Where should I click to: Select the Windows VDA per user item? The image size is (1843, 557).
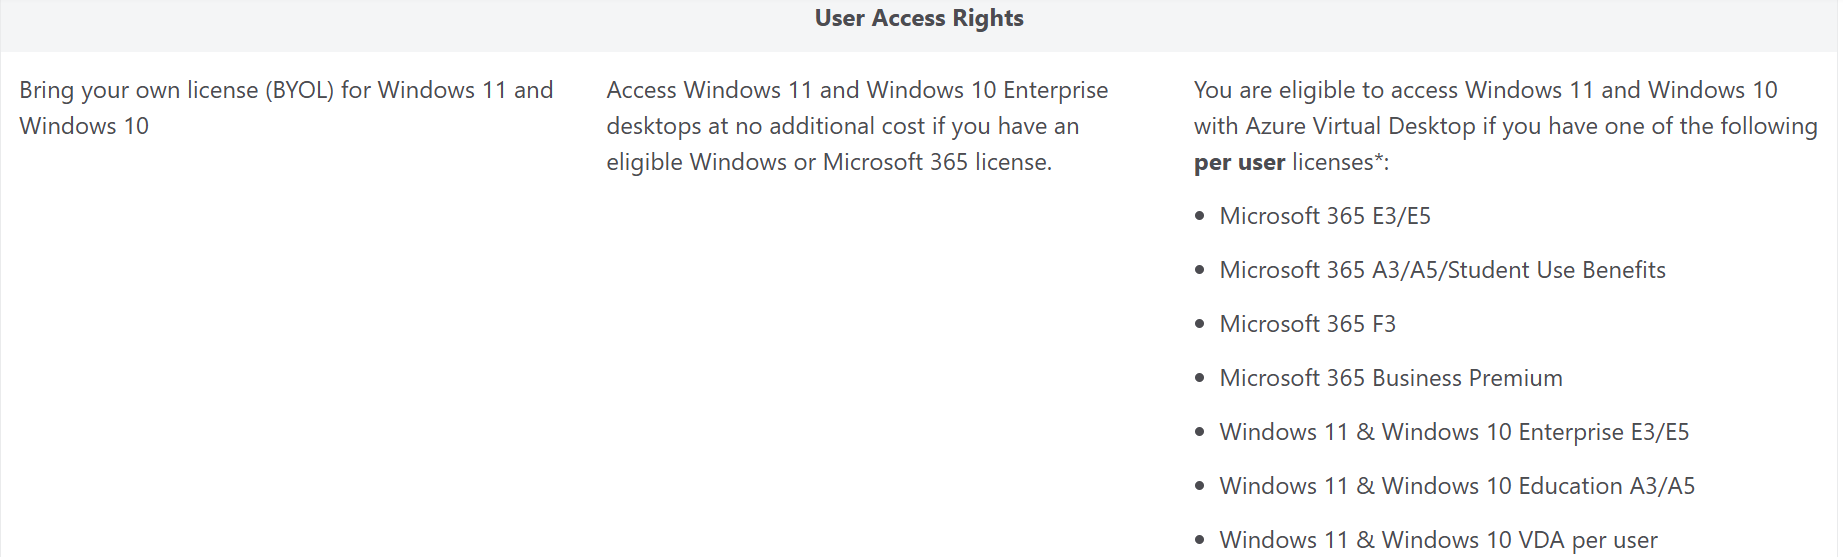coord(1438,540)
